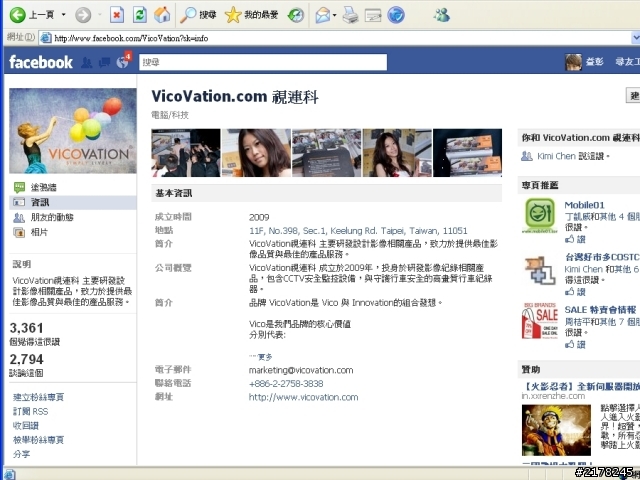Screen dimensions: 640x480
Task: Click the blue globe toolbar icon
Action: [x=396, y=16]
